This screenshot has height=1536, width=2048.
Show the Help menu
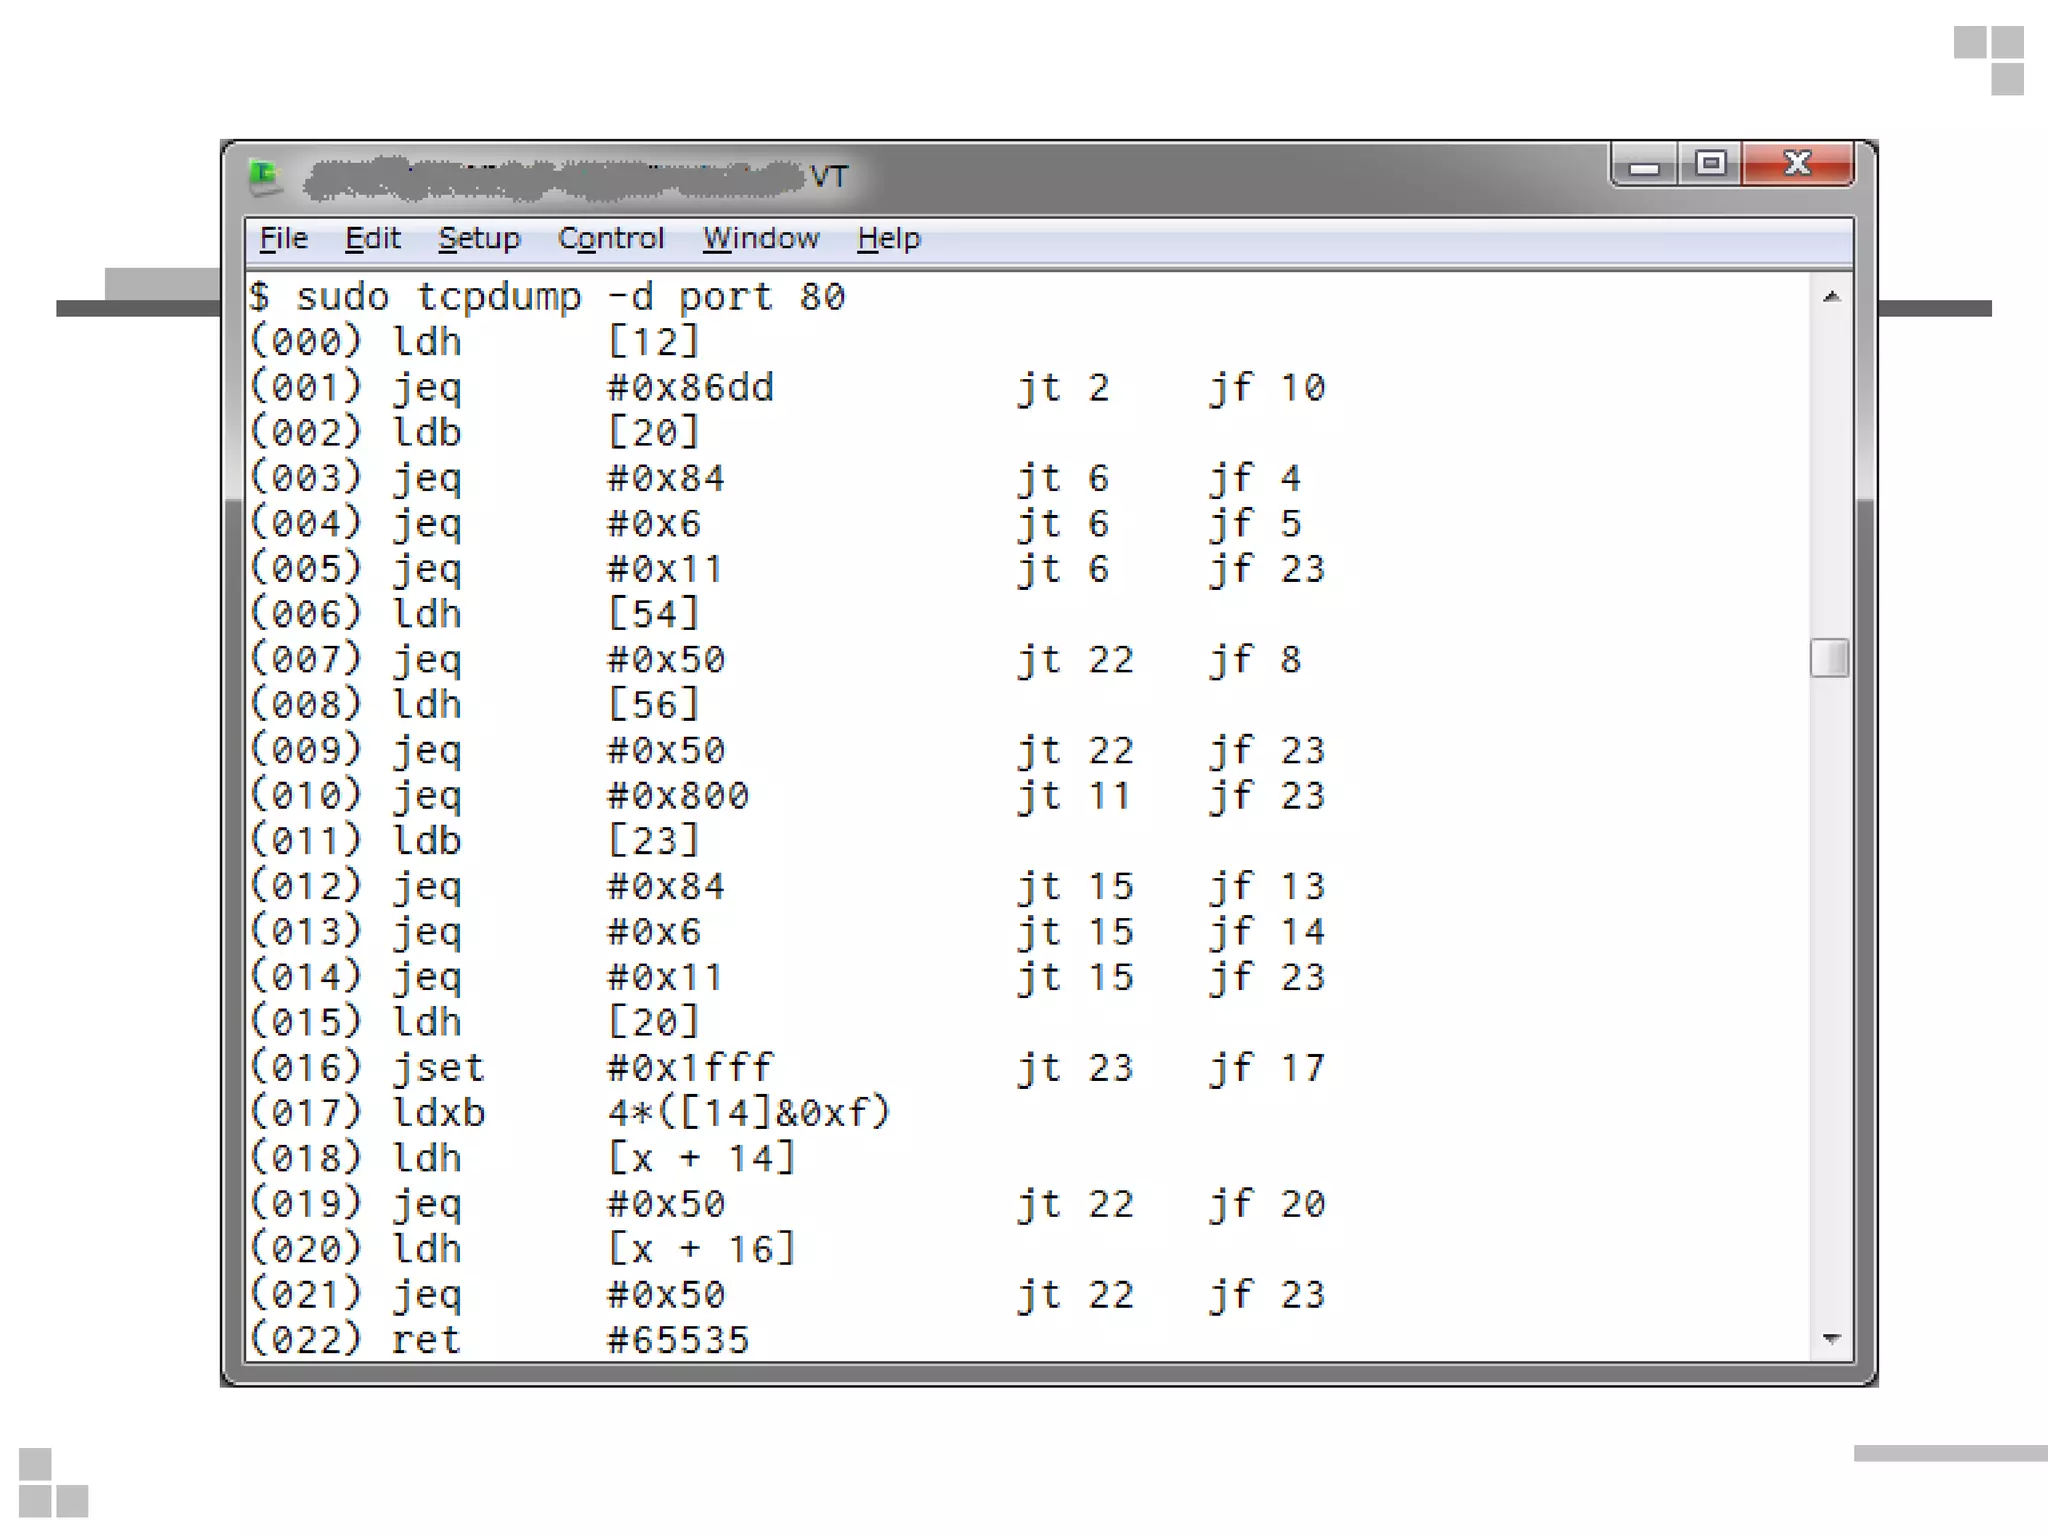888,239
